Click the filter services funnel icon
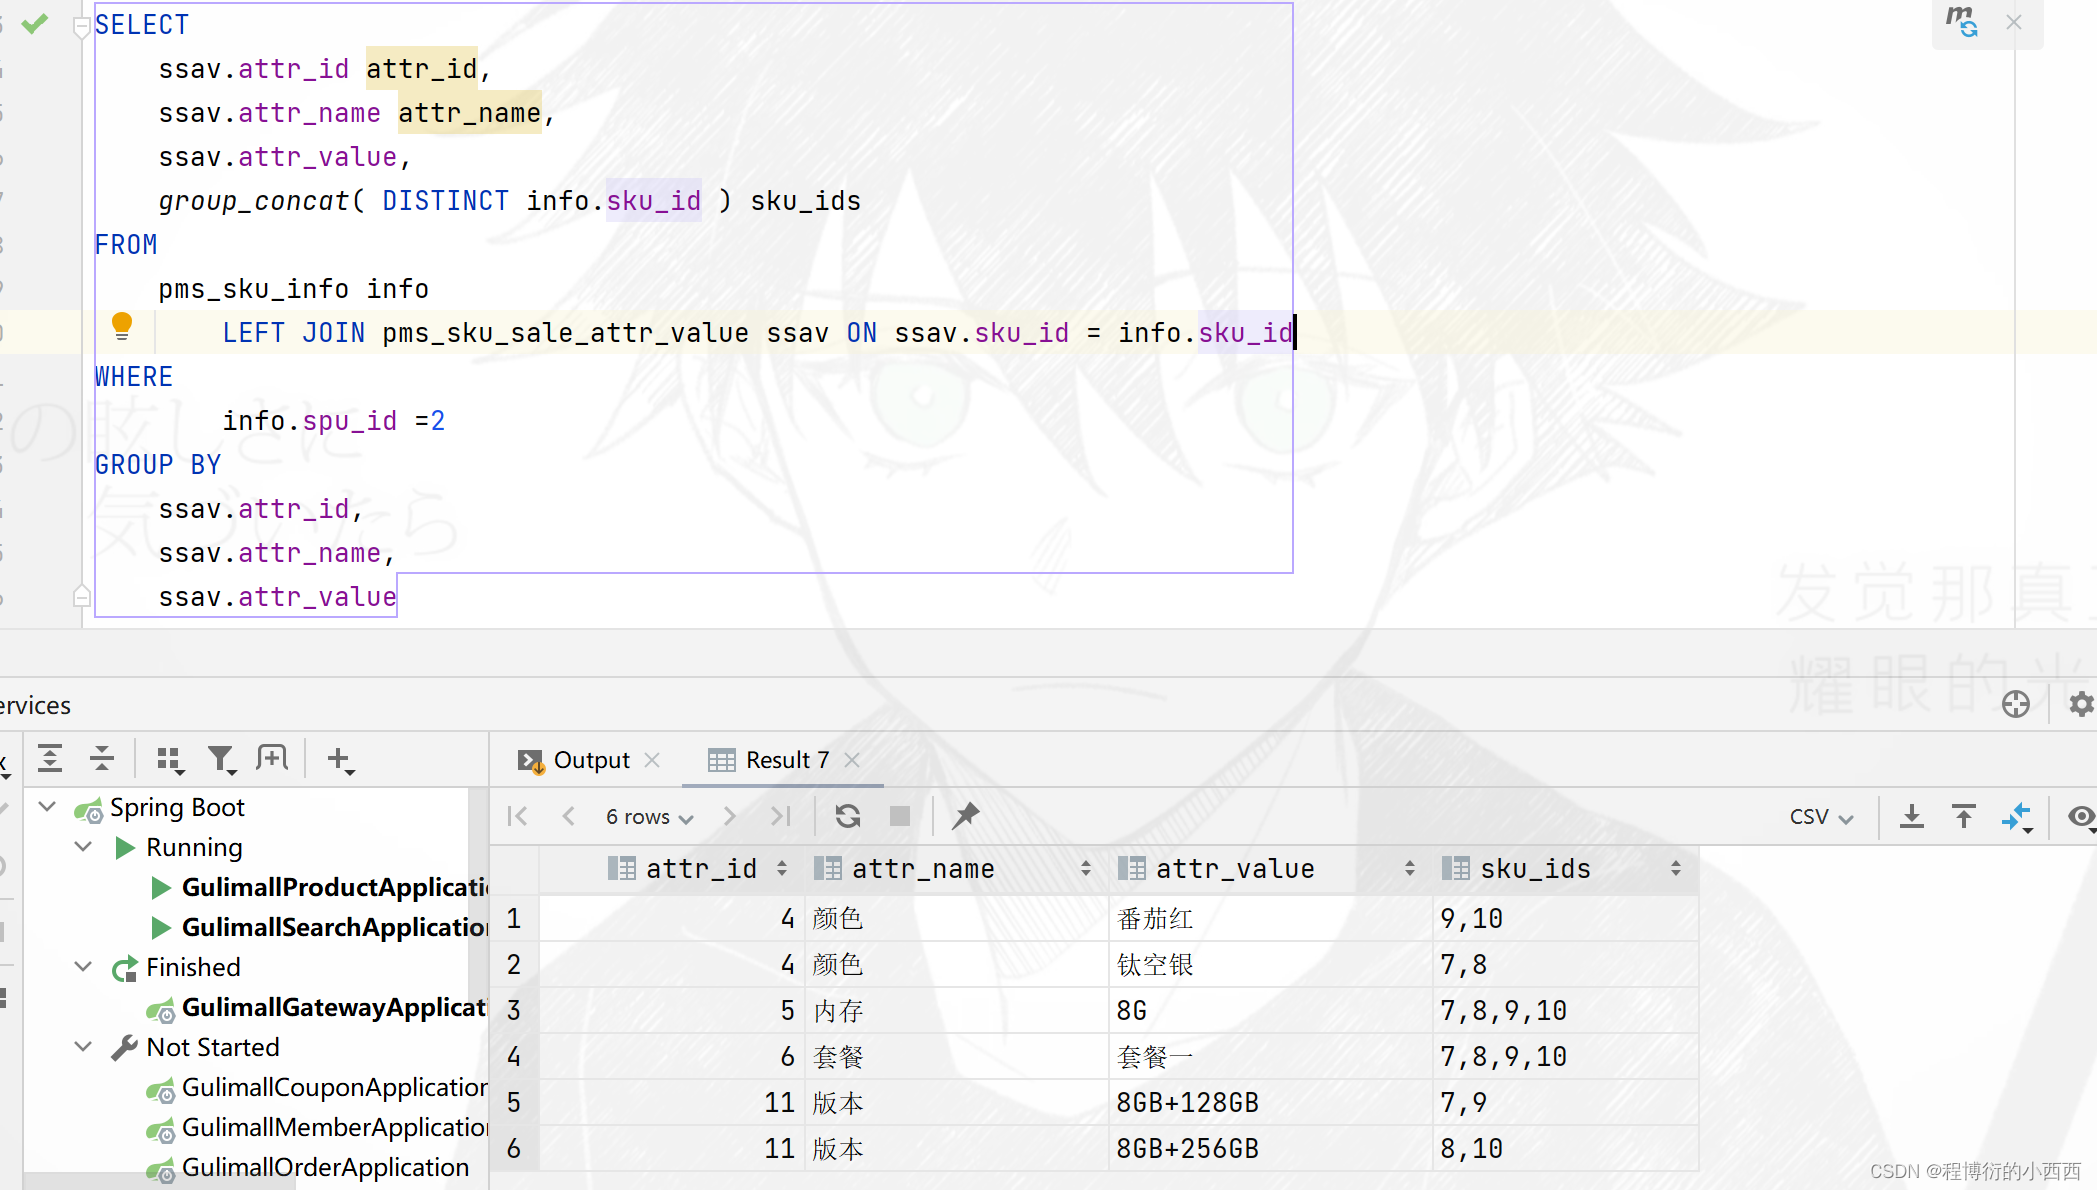Viewport: 2097px width, 1190px height. click(221, 759)
